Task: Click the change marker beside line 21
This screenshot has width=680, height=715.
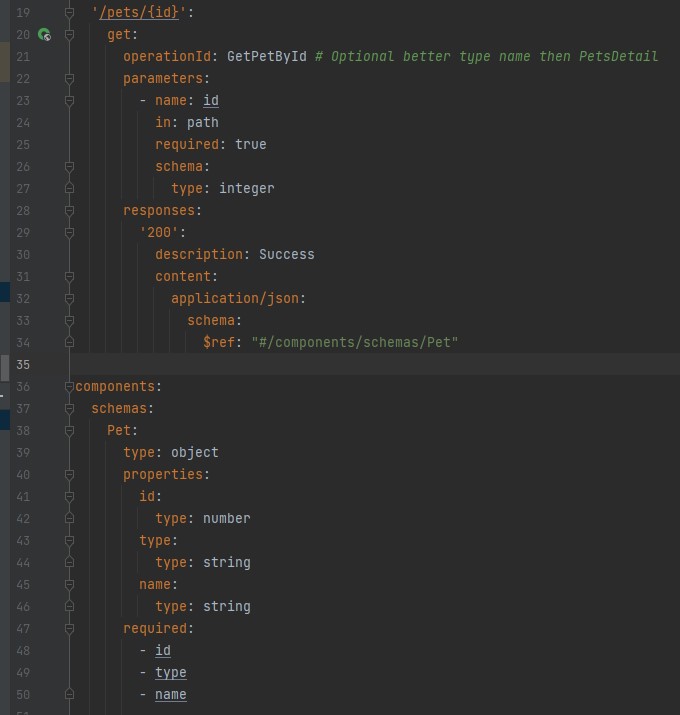Action: pyautogui.click(x=5, y=62)
